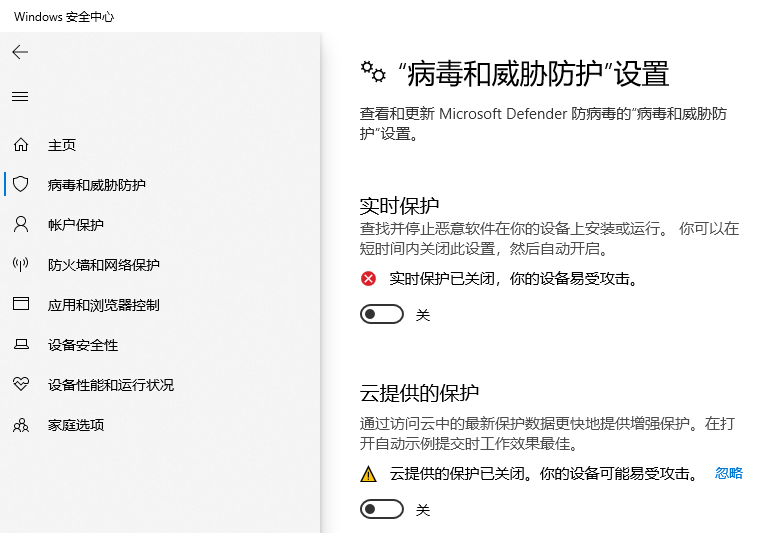This screenshot has width=778, height=533.
Task: Click the family icon for 家庭选项
Action: coord(21,425)
